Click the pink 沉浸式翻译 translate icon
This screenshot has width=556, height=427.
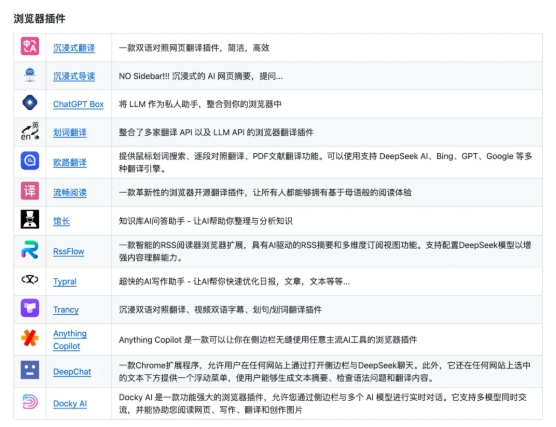(30, 46)
